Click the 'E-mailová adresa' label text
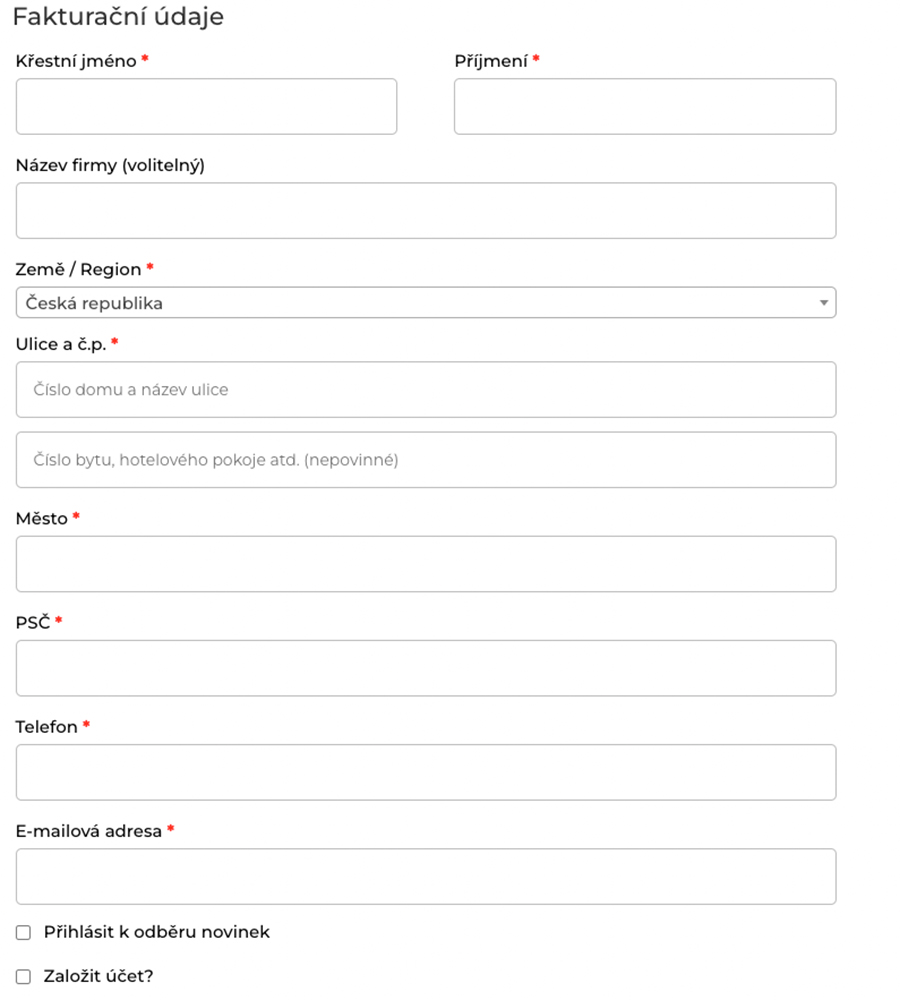The width and height of the screenshot is (900, 1000). click(x=88, y=831)
